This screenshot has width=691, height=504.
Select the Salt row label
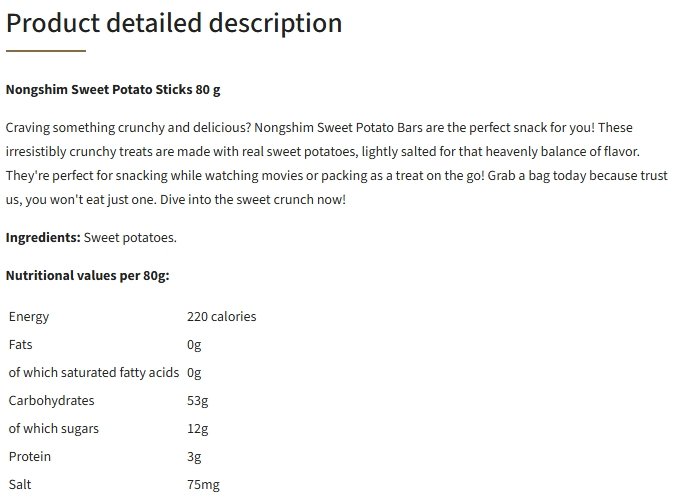pos(20,484)
